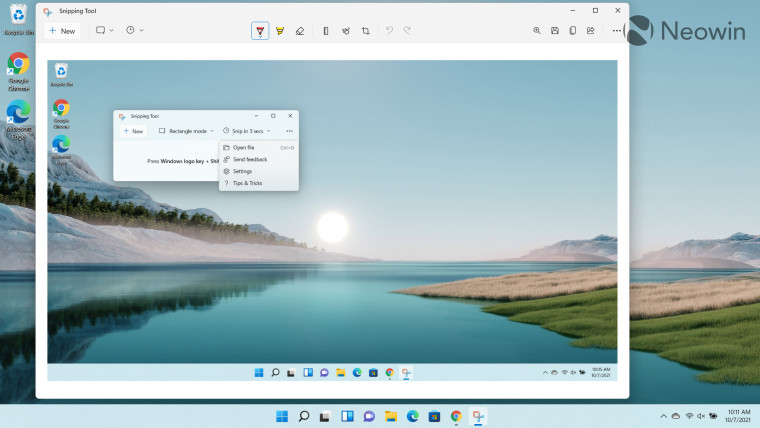Maximize the Snipping Tool window
Image resolution: width=760 pixels, height=428 pixels.
tap(595, 10)
